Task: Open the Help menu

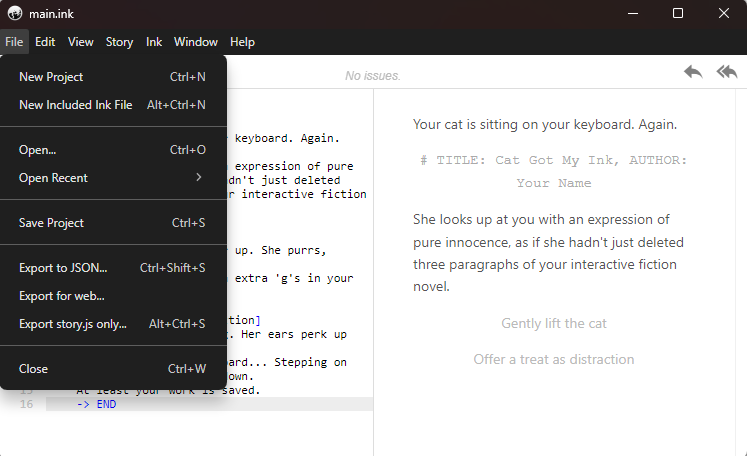Action: point(242,42)
